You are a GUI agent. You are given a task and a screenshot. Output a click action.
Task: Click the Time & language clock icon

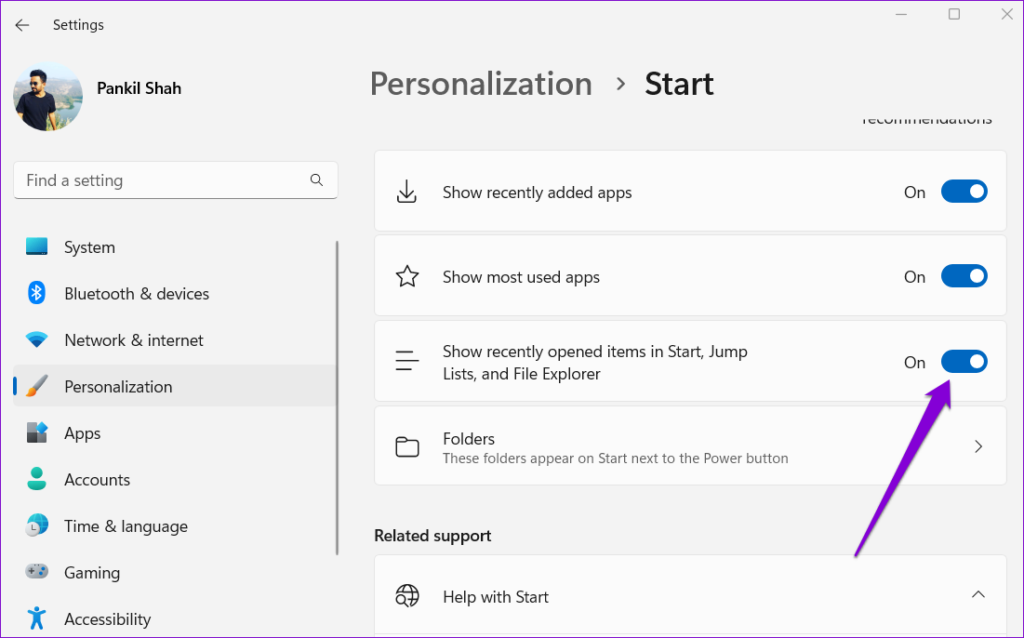37,526
